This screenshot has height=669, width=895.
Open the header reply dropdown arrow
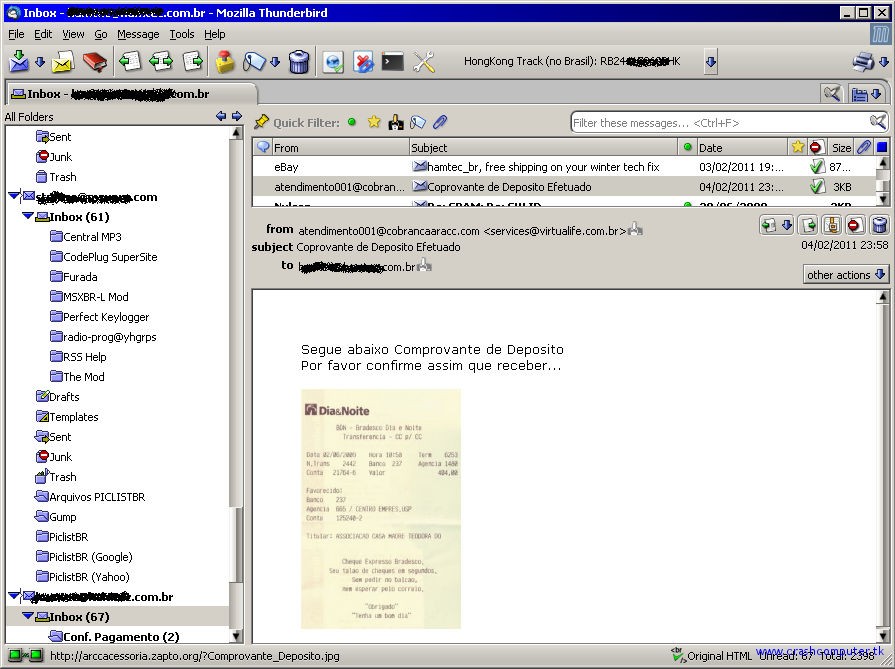(787, 225)
